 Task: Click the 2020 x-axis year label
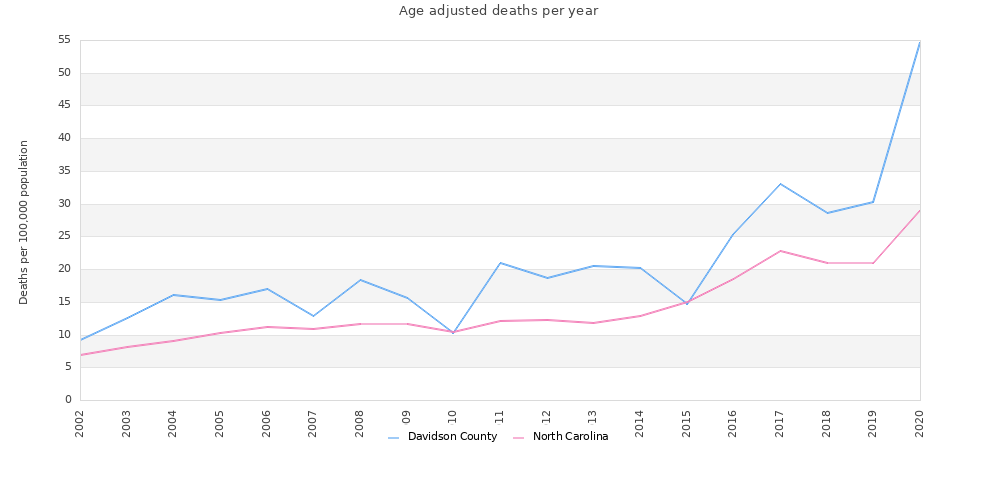pyautogui.click(x=920, y=422)
